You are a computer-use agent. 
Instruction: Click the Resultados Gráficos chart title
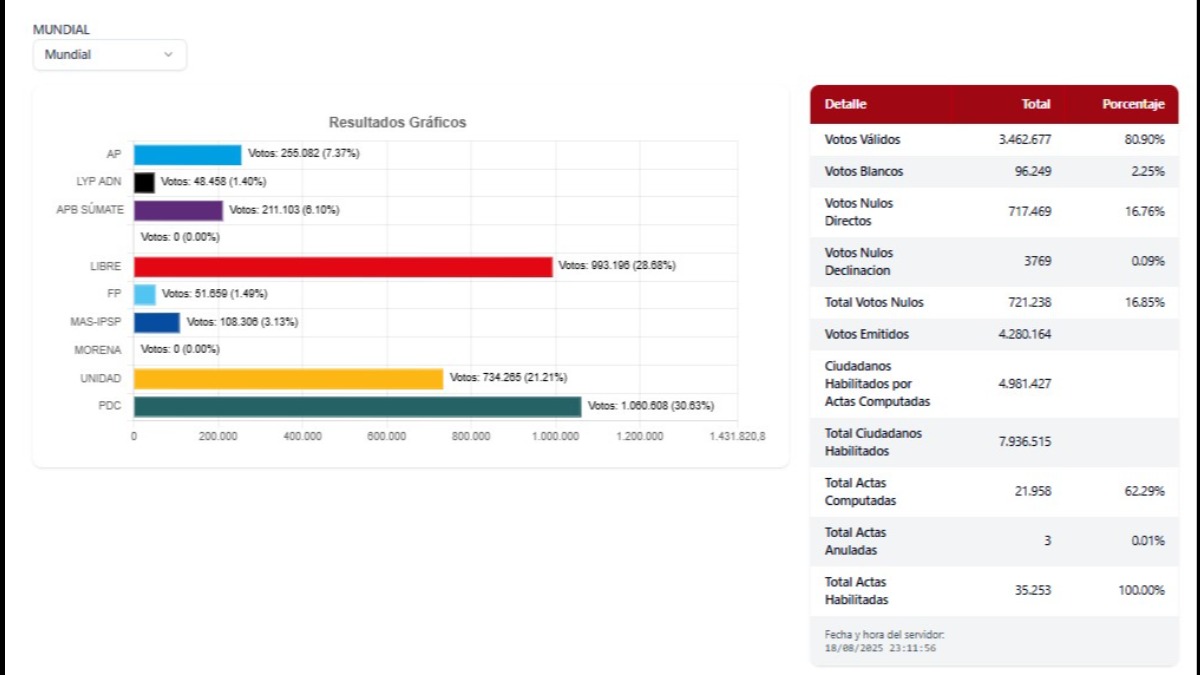[x=398, y=122]
